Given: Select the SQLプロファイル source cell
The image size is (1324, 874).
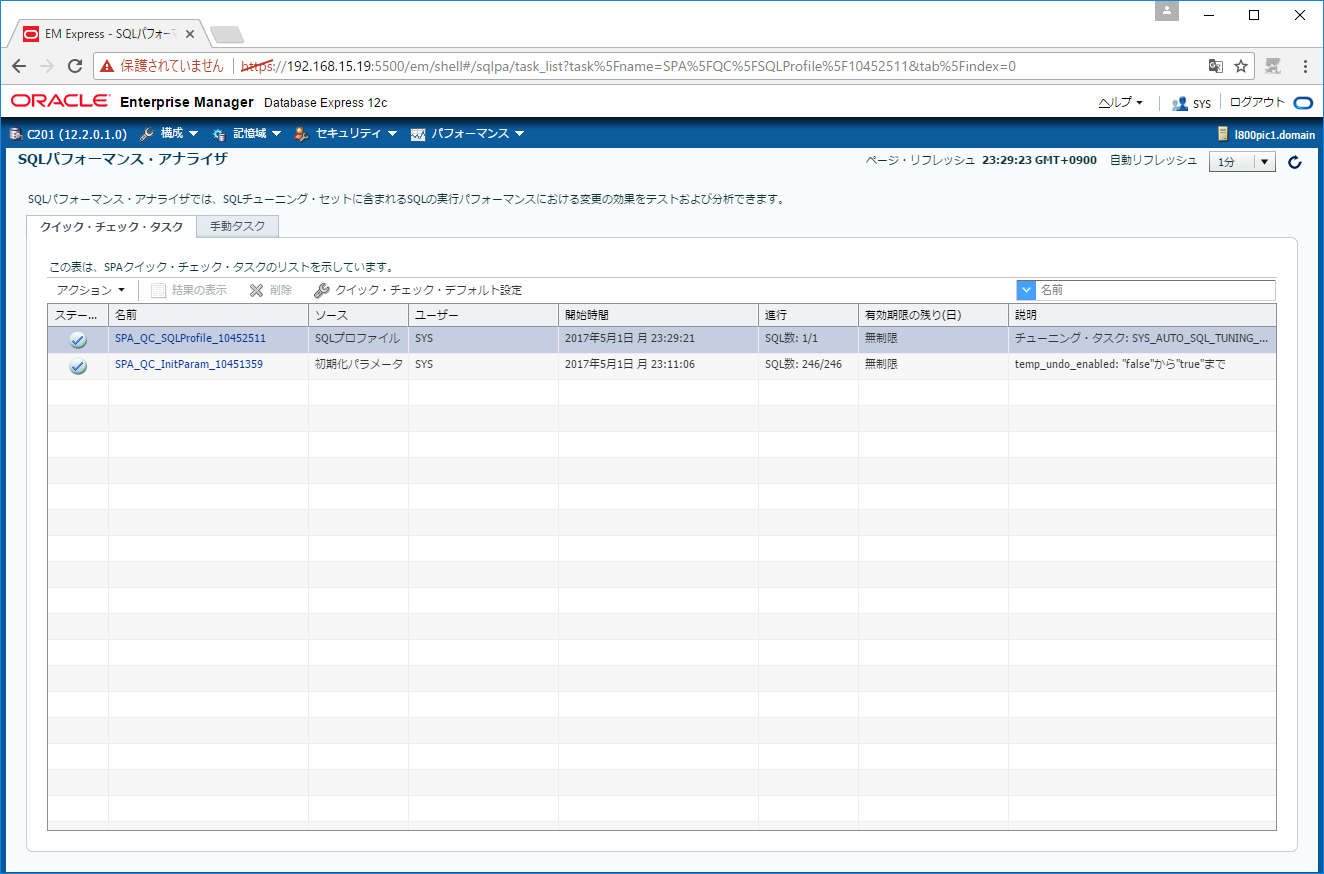Looking at the screenshot, I should pyautogui.click(x=357, y=339).
